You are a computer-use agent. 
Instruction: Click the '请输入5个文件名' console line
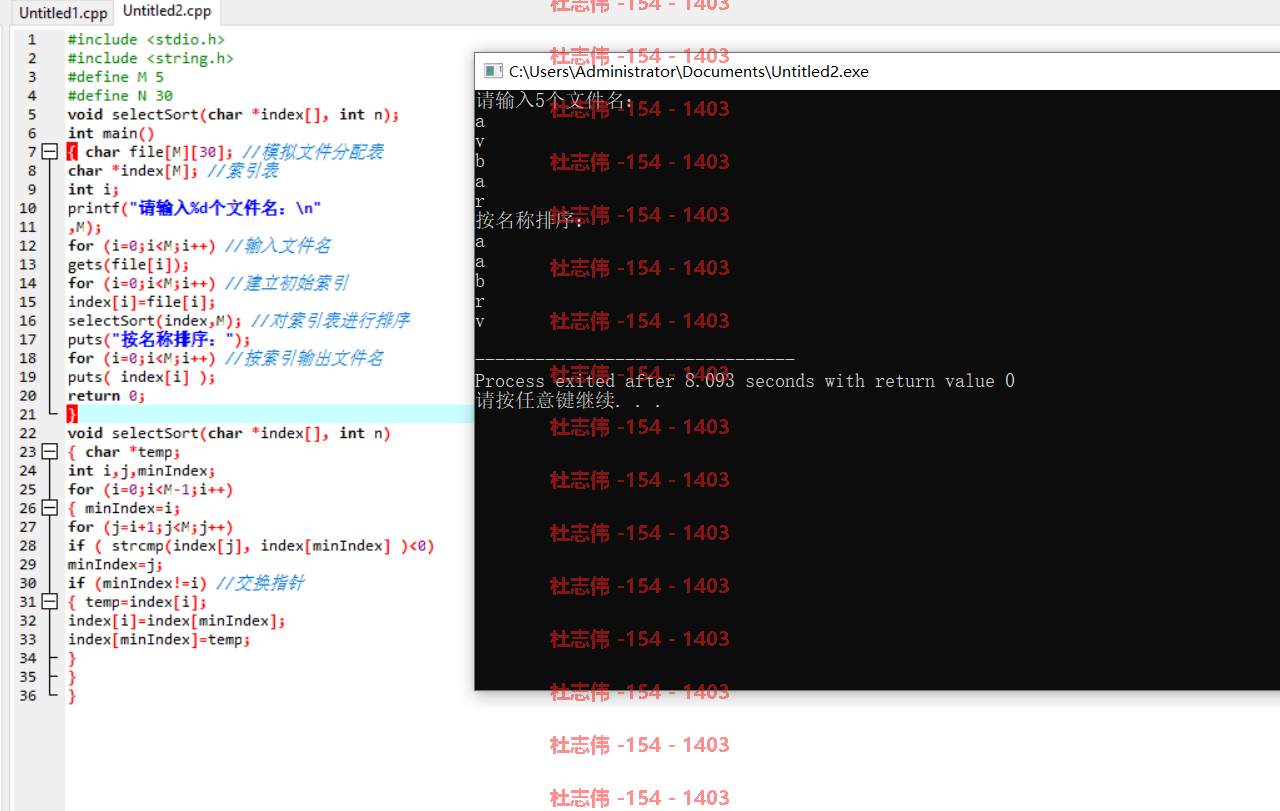pyautogui.click(x=554, y=101)
